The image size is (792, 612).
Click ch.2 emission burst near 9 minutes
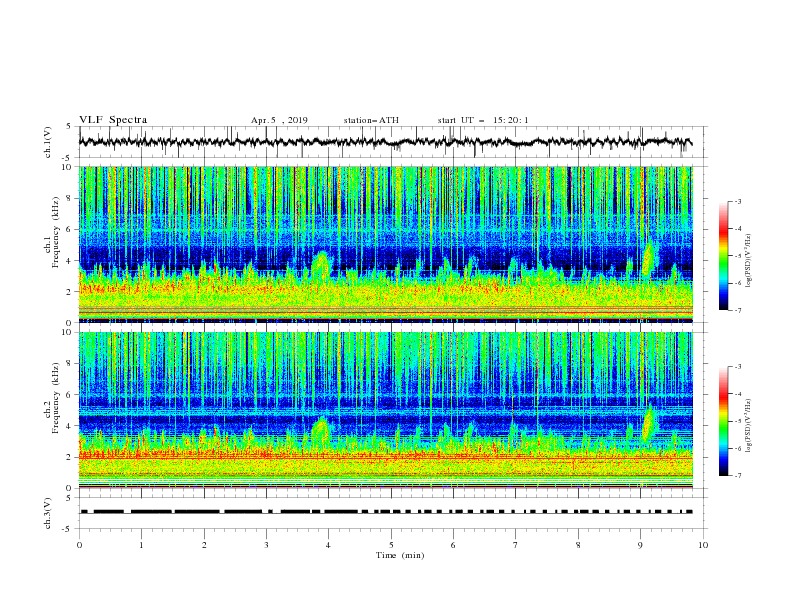click(x=648, y=425)
